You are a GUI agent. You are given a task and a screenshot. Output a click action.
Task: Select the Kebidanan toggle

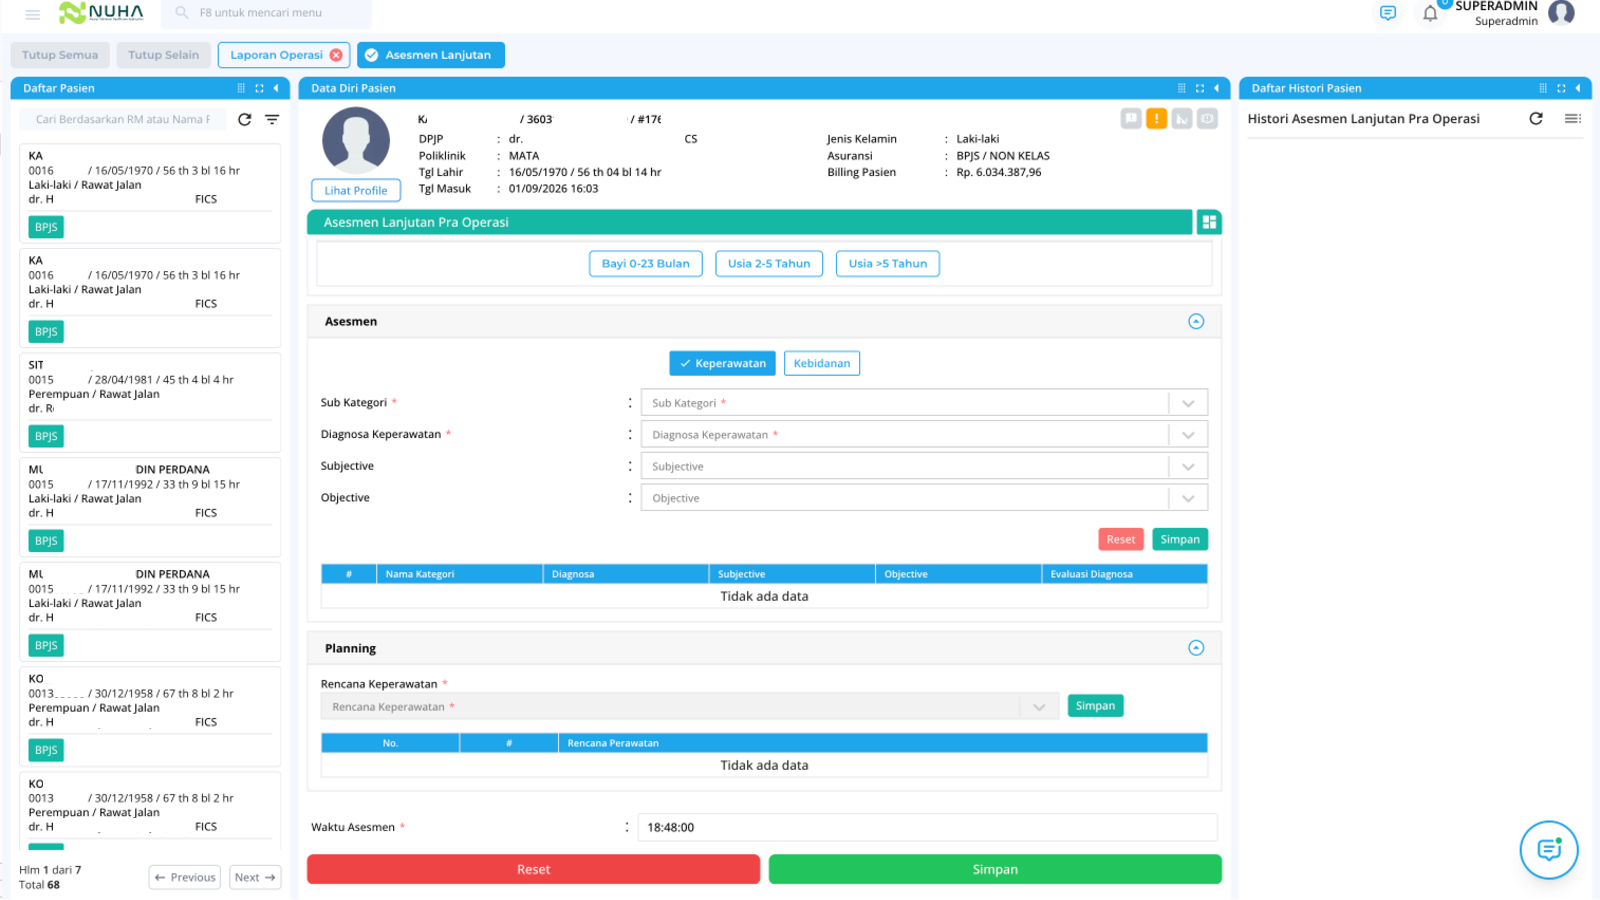point(822,363)
